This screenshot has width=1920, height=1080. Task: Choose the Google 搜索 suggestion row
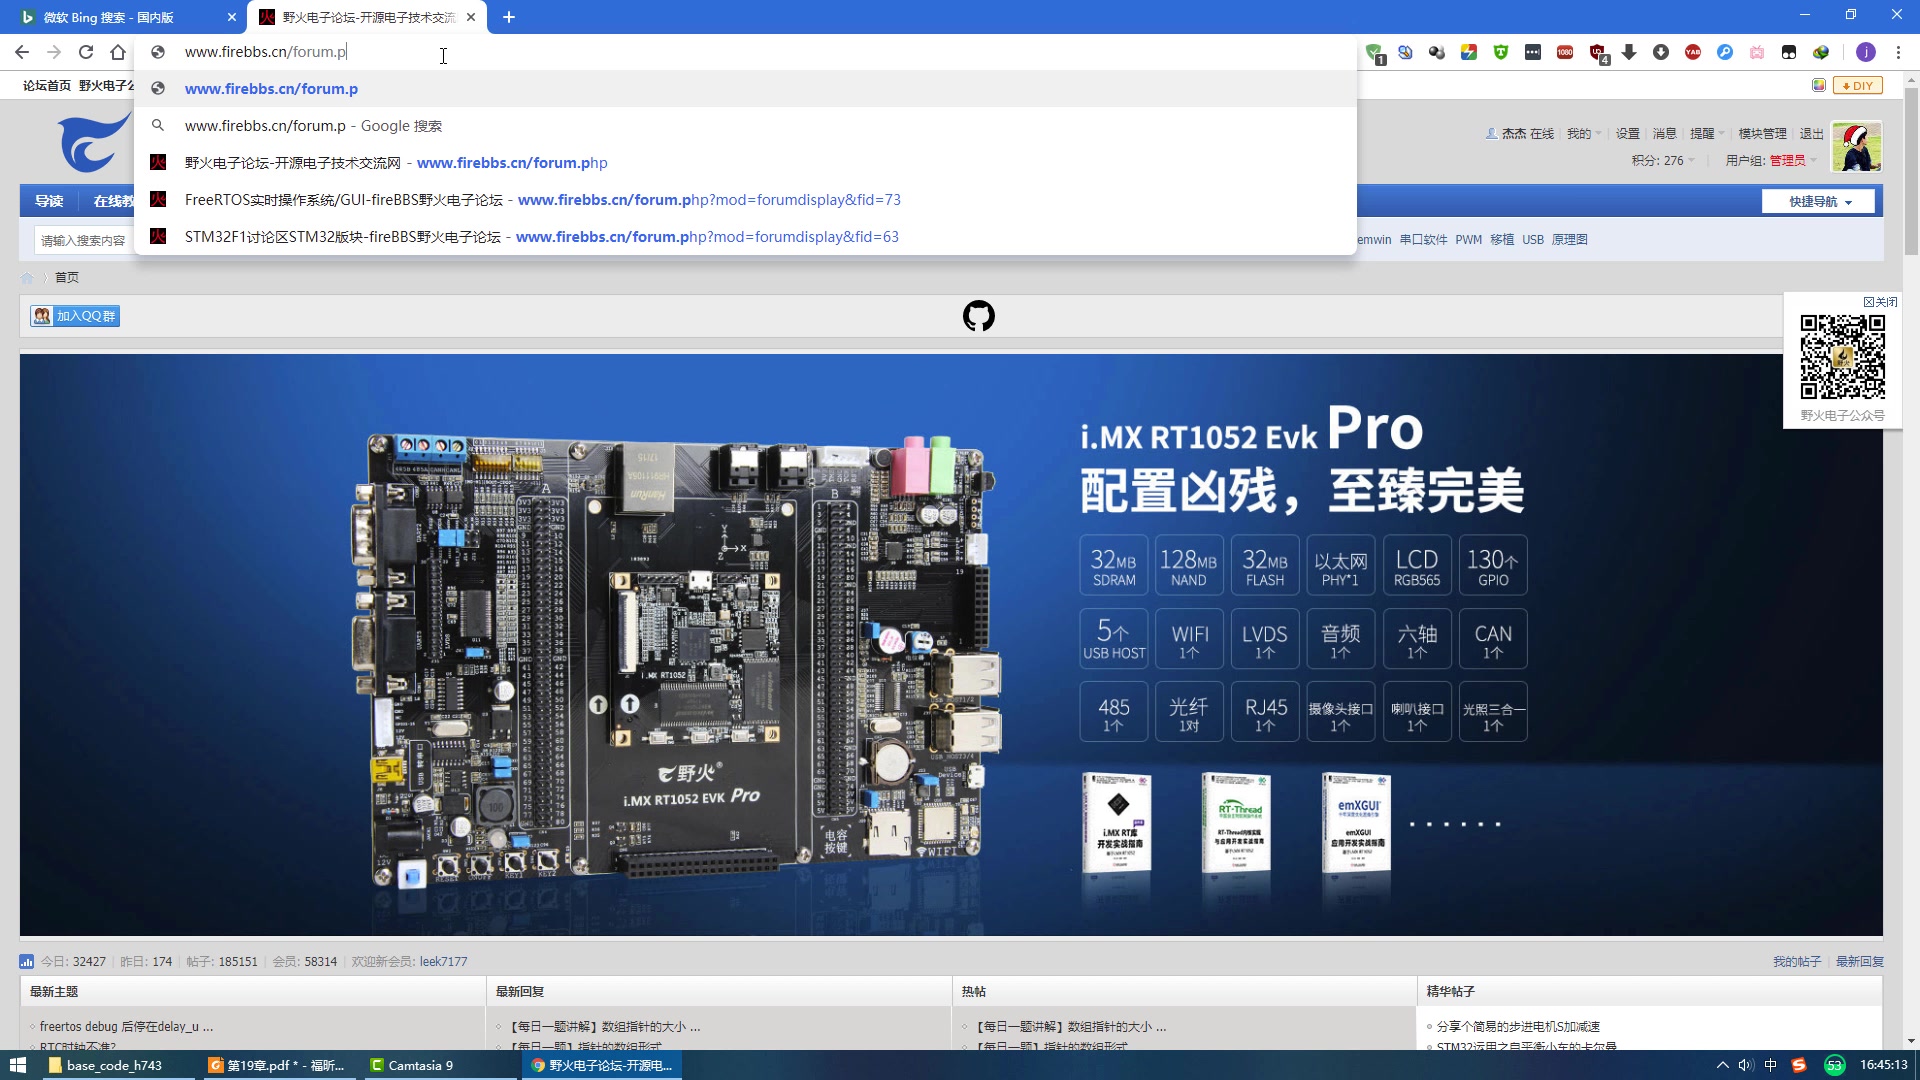[745, 126]
